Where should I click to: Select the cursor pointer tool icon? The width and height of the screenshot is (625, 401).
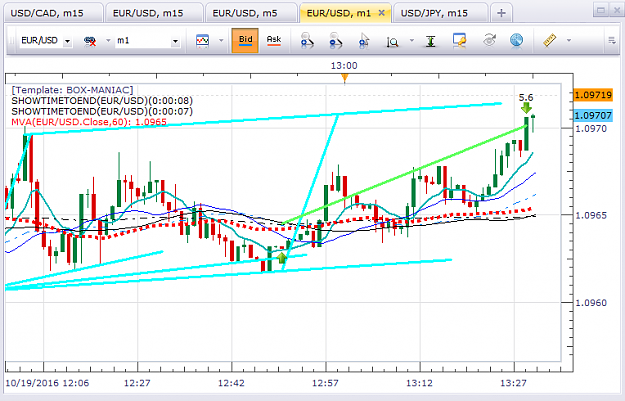pos(364,41)
